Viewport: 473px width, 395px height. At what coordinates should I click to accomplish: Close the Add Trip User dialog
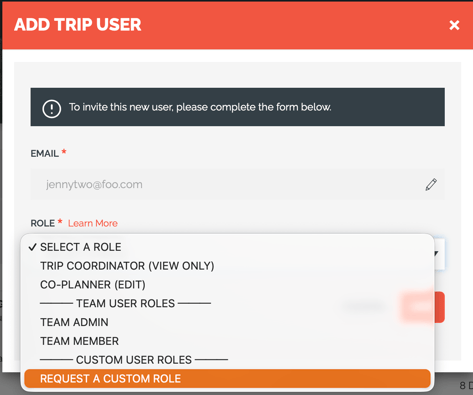[x=454, y=25]
